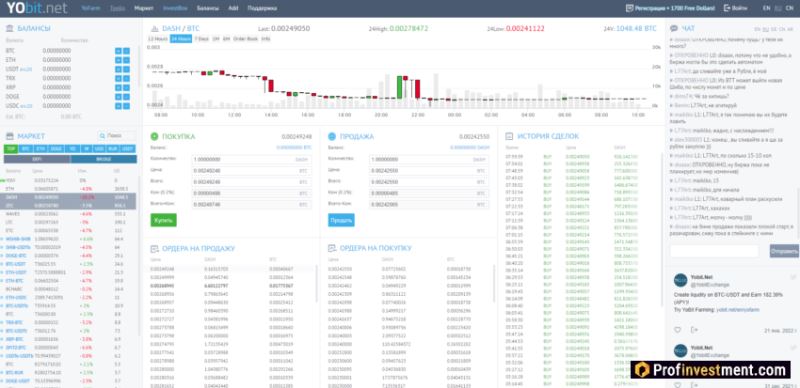800x388 pixels.
Task: Switch to the Order Book chart tab
Action: [x=245, y=39]
